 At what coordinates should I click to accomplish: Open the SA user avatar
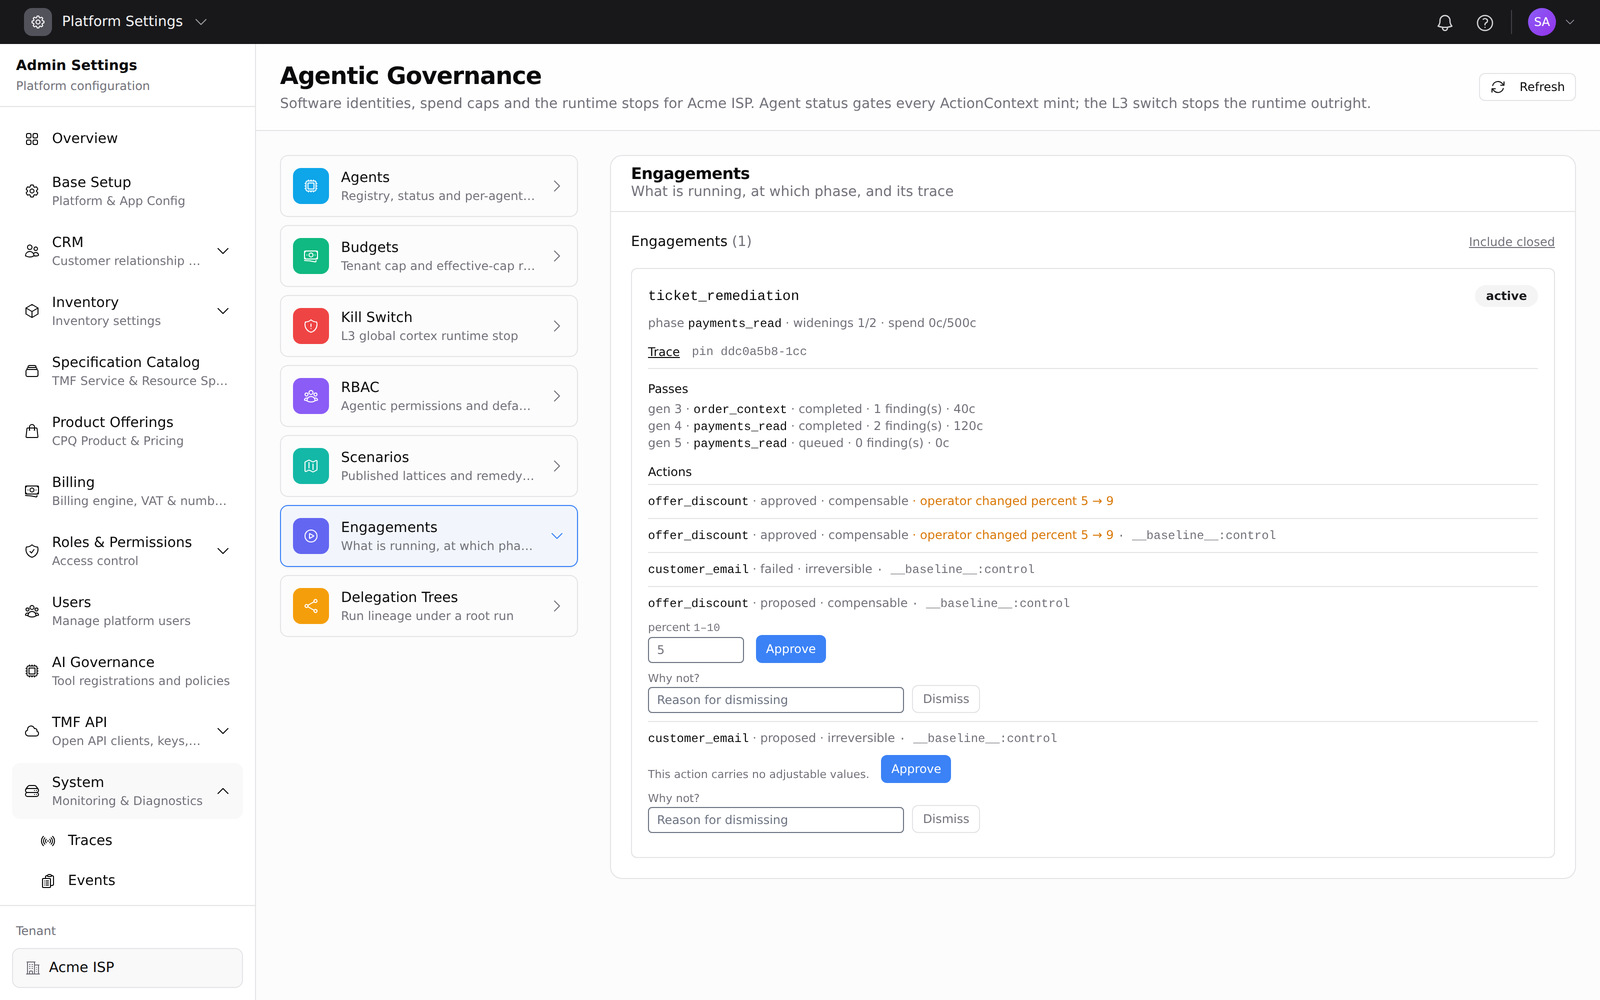(x=1542, y=22)
